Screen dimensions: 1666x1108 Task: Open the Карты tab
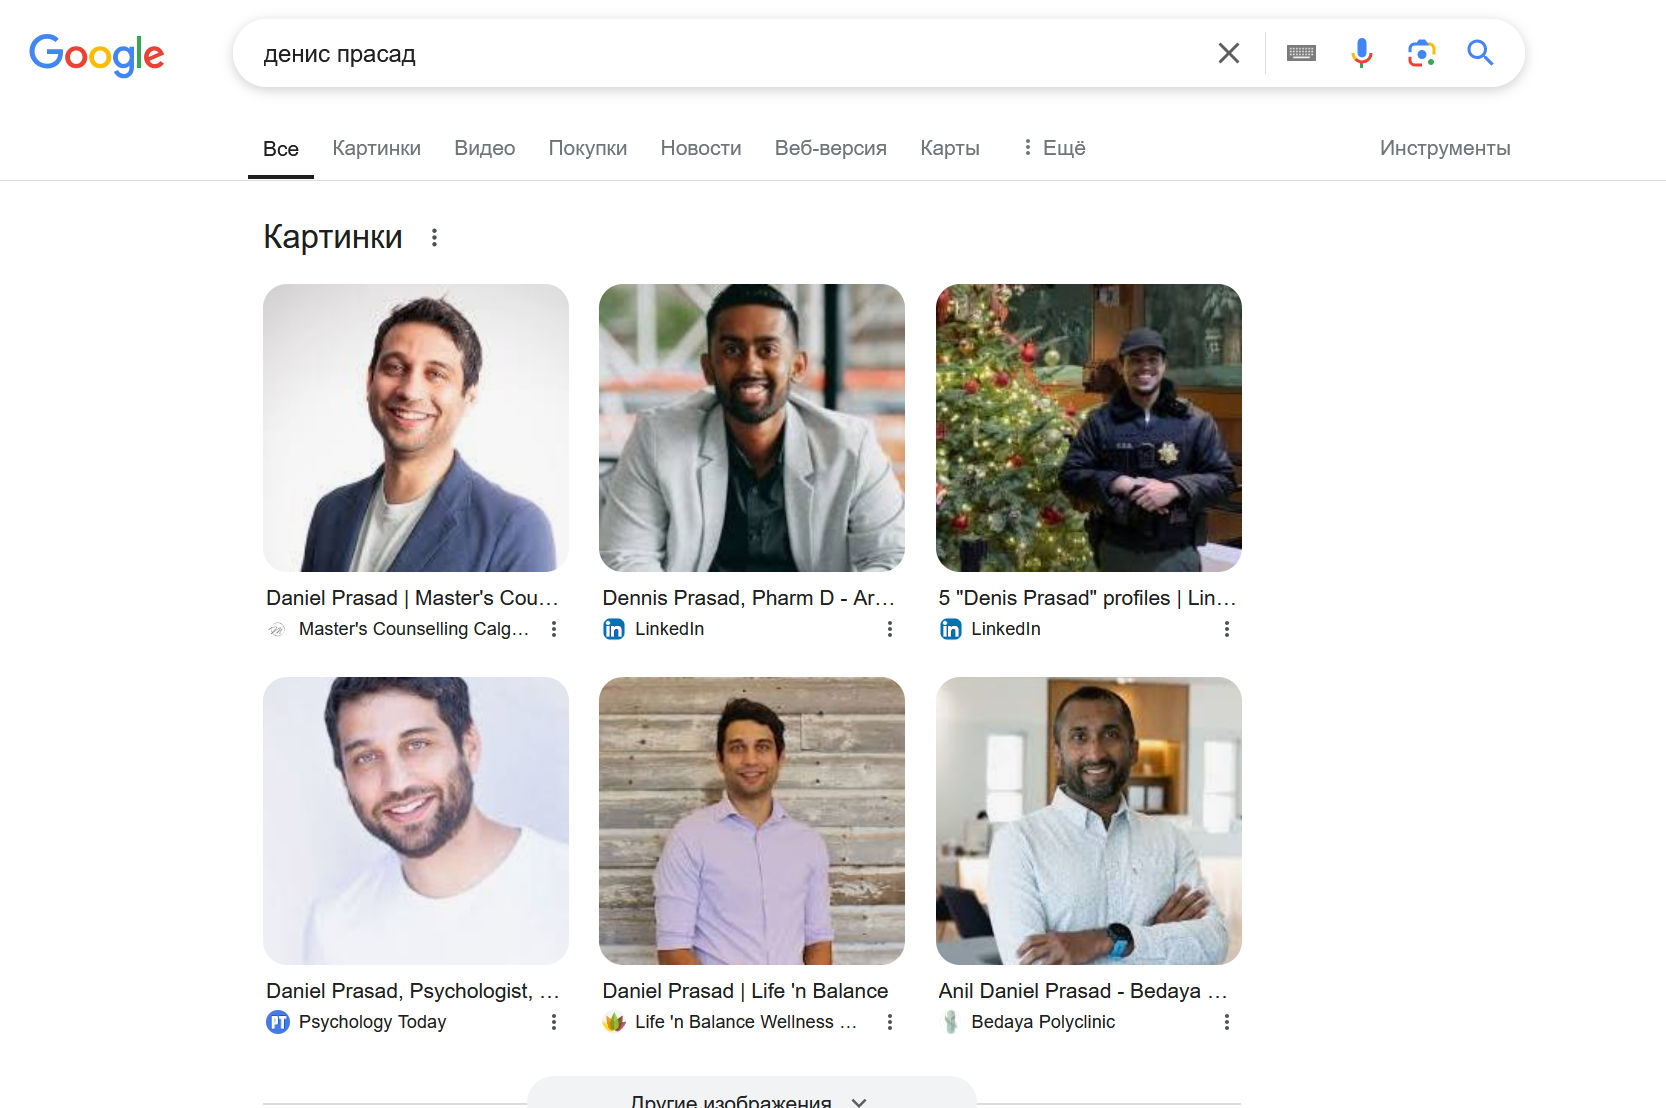tap(950, 148)
